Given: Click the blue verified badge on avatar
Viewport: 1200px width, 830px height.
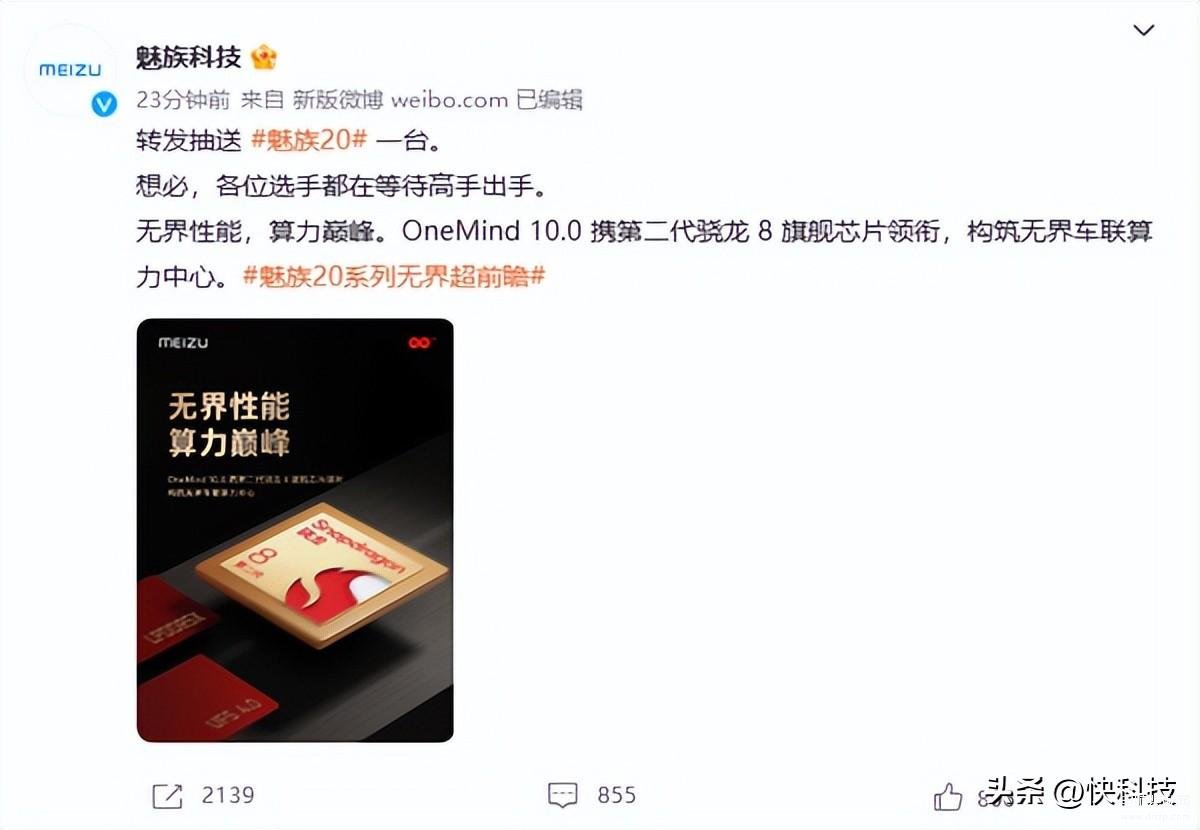Looking at the screenshot, I should 104,104.
